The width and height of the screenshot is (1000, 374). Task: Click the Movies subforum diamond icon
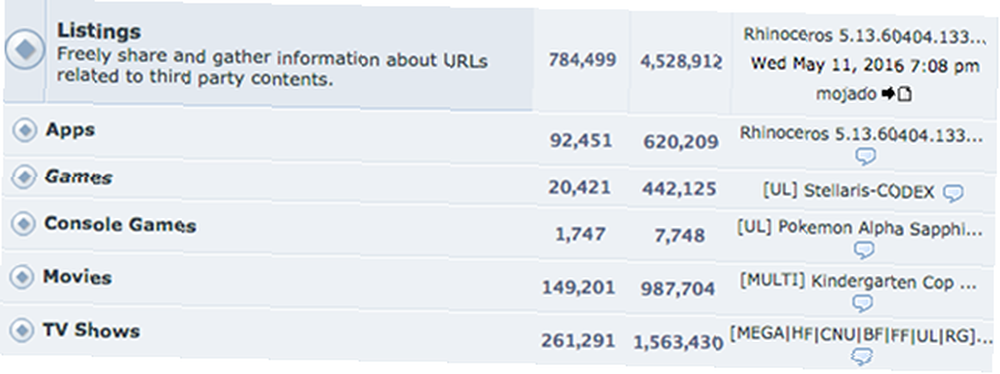point(22,277)
